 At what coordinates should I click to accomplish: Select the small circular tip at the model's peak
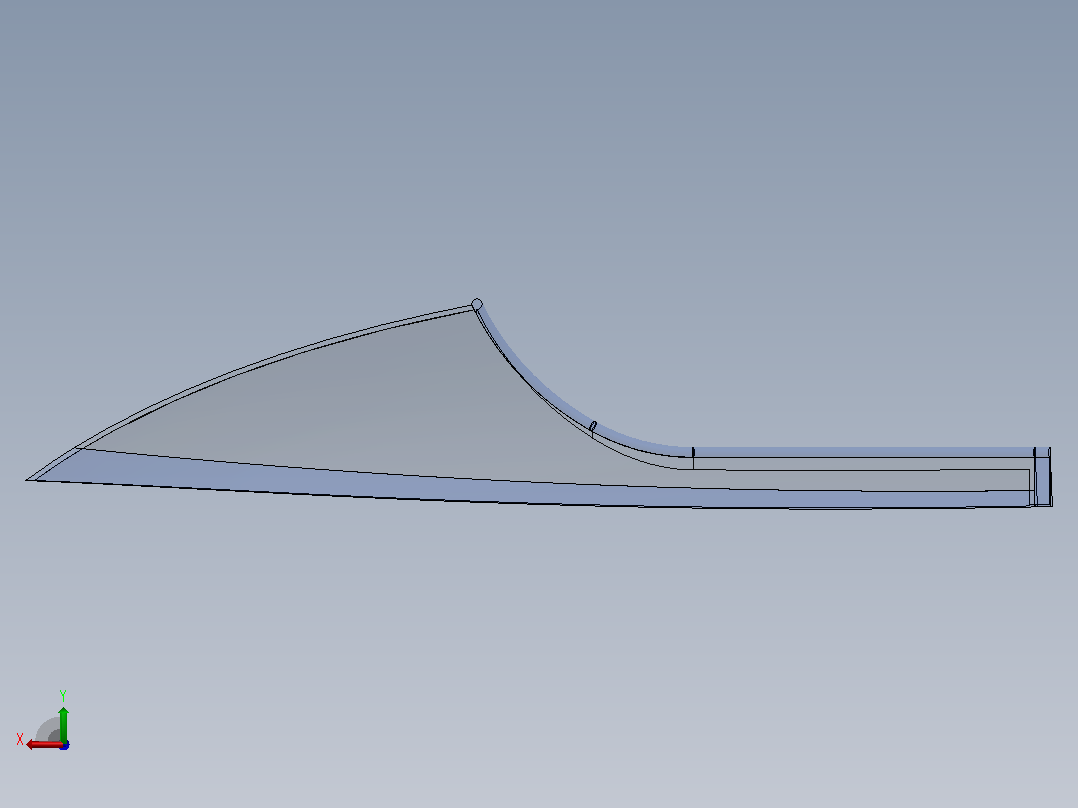coord(477,304)
